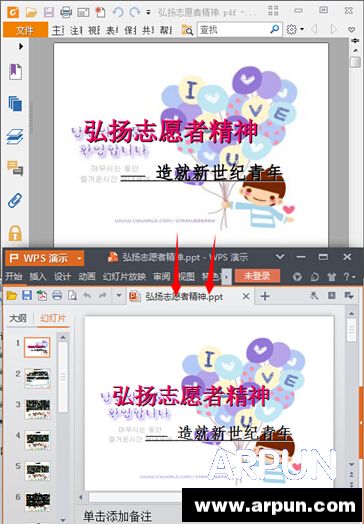
Task: Select the 主页 ribbon tab in PDF reader
Action: [x=58, y=30]
